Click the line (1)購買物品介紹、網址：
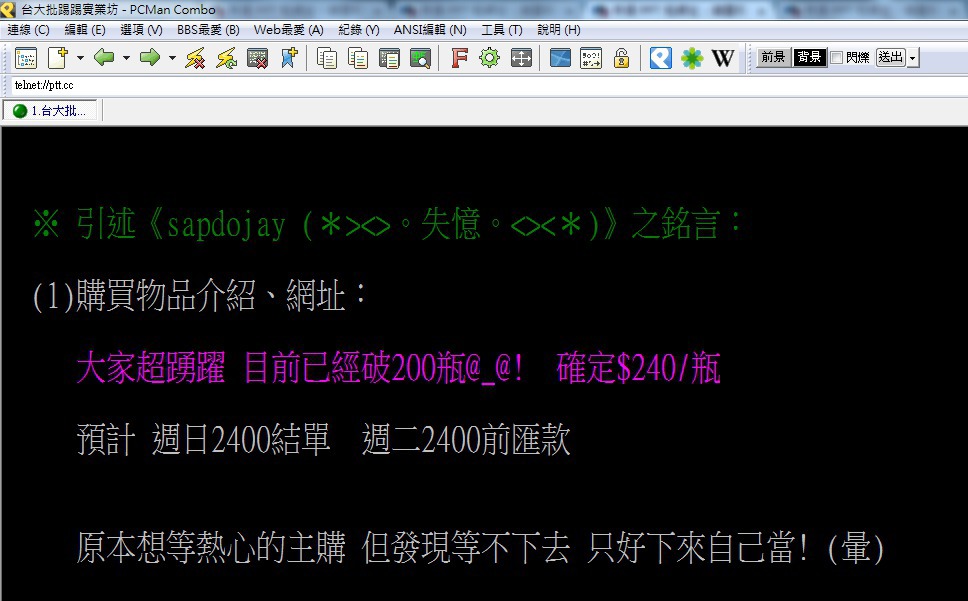 [x=199, y=296]
